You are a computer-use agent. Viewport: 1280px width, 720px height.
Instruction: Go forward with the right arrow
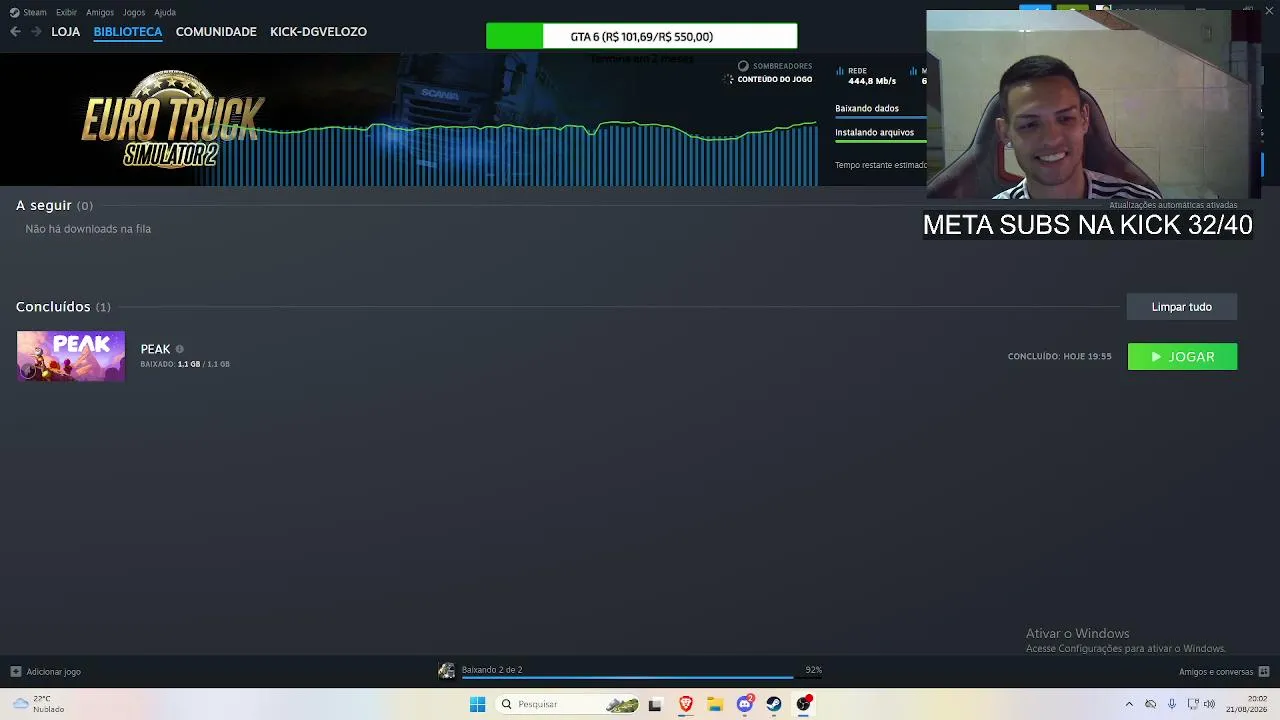[x=36, y=32]
